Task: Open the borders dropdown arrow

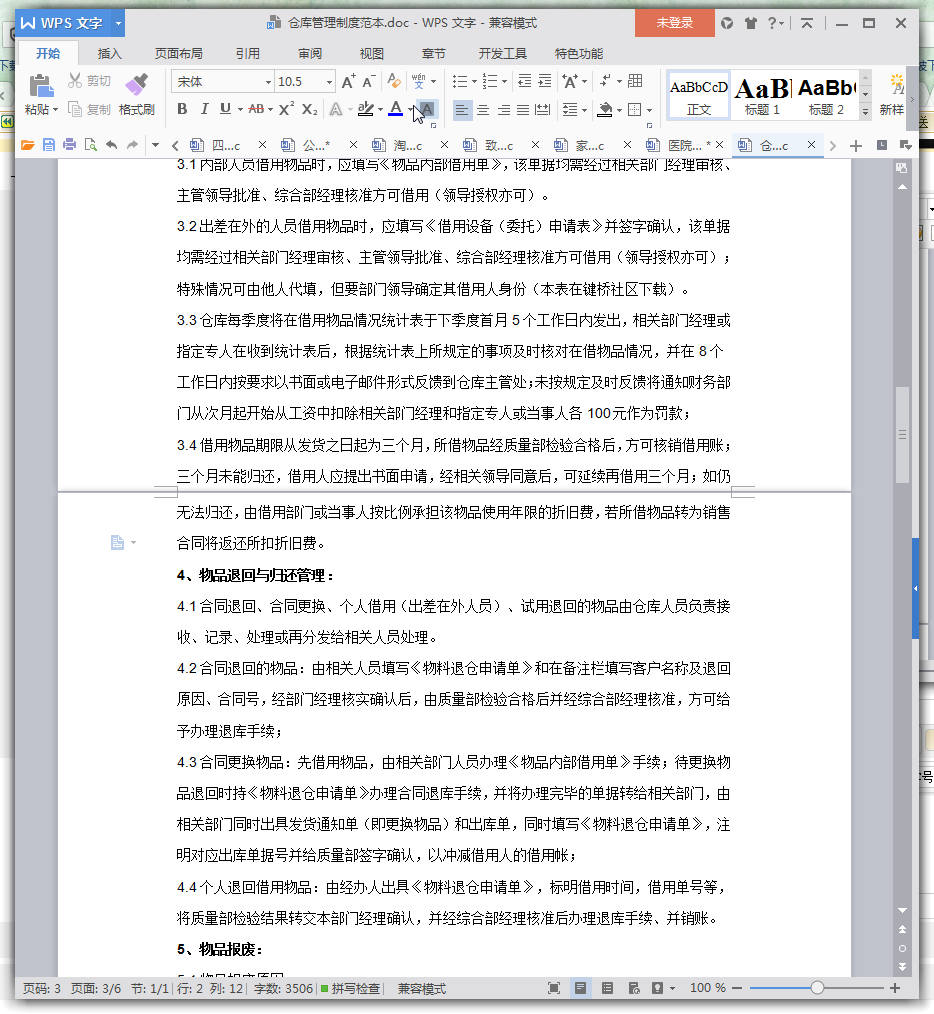Action: [649, 111]
